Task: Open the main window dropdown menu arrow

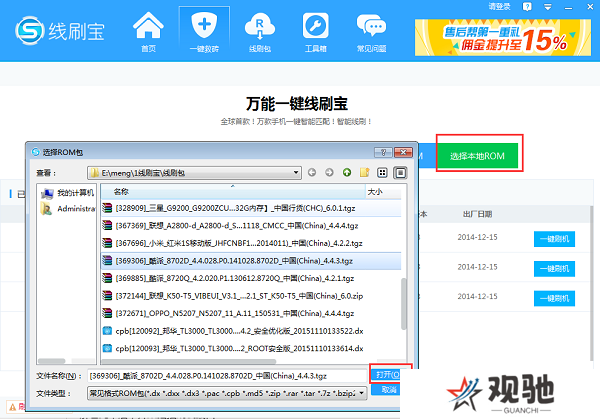Action: 548,7
